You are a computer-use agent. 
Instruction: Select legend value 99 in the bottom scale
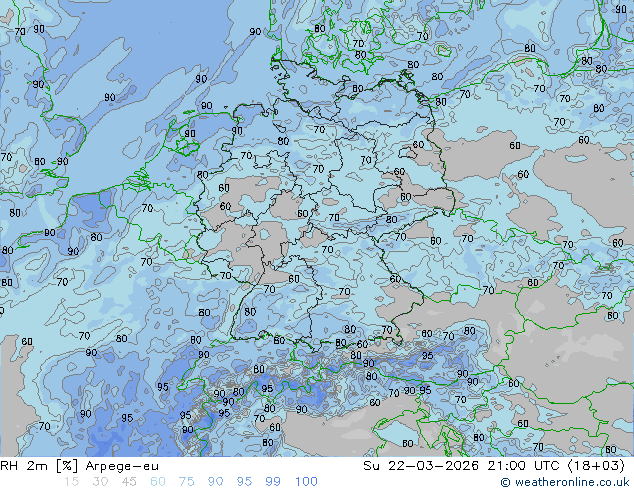(x=273, y=482)
